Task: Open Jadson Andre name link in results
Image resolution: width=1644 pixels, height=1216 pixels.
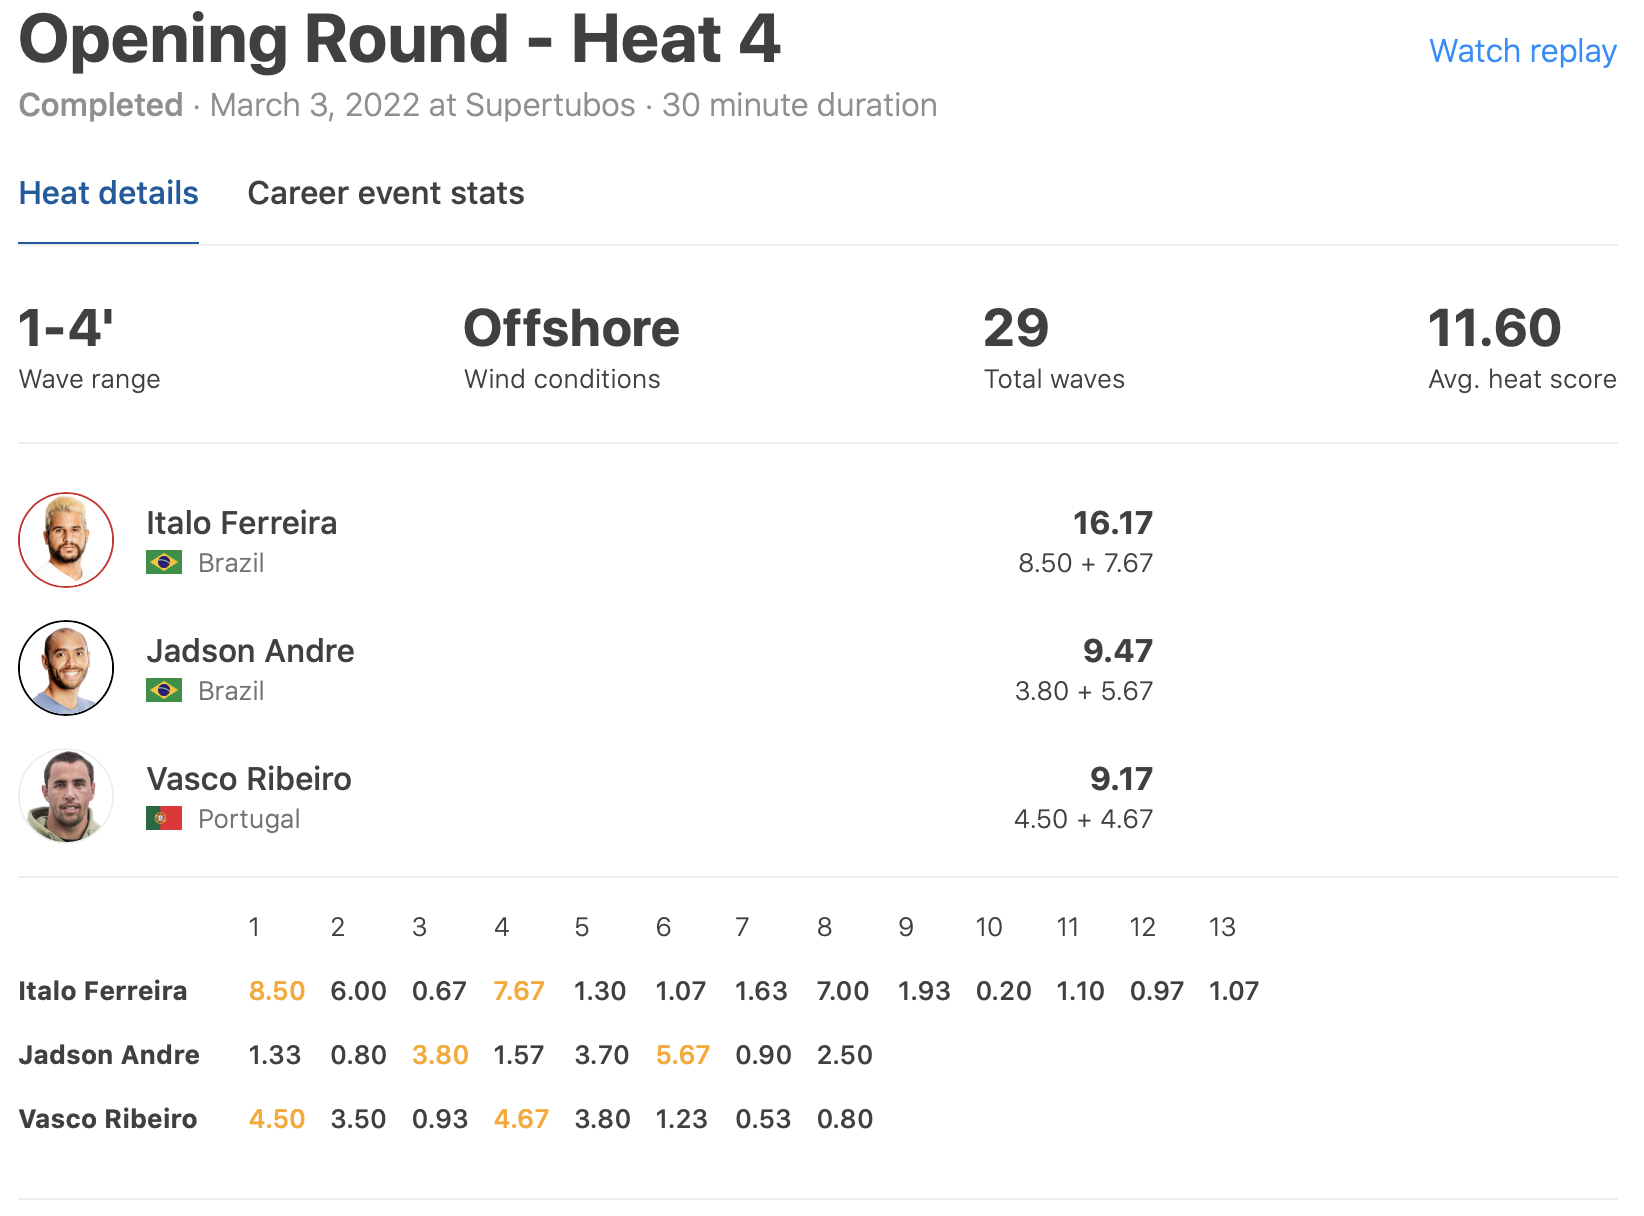Action: coord(250,651)
